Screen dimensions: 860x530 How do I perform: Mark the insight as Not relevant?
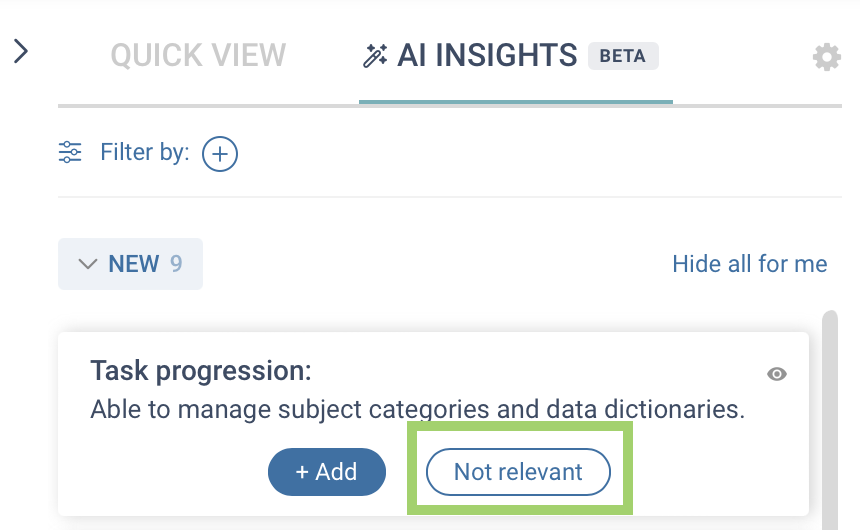click(x=518, y=472)
